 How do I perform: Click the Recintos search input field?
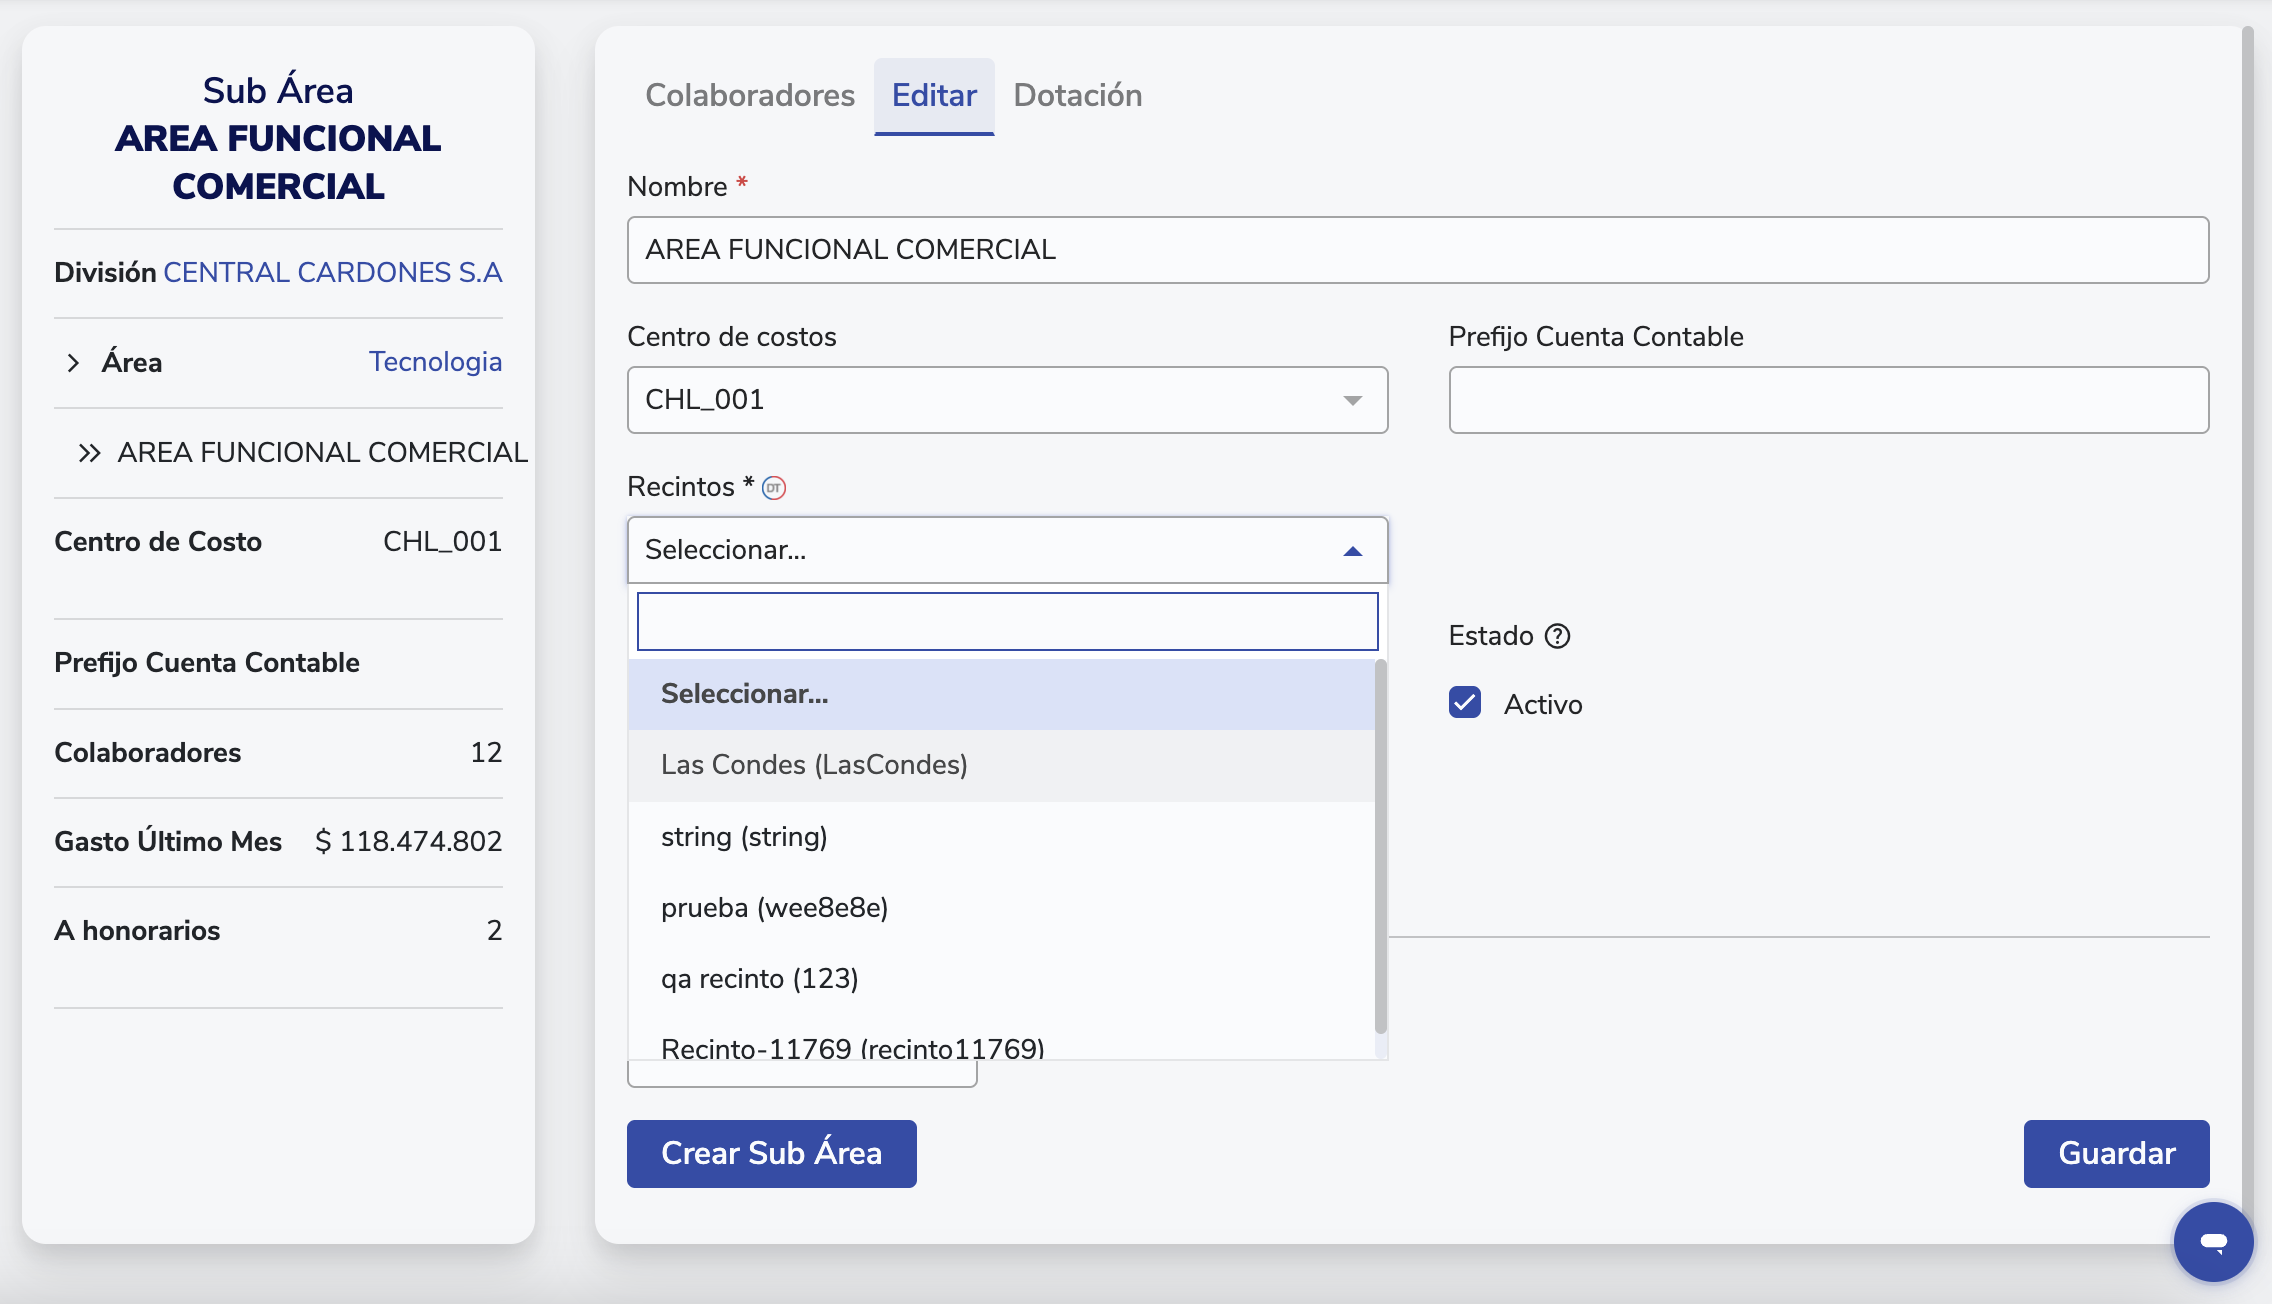tap(1007, 621)
